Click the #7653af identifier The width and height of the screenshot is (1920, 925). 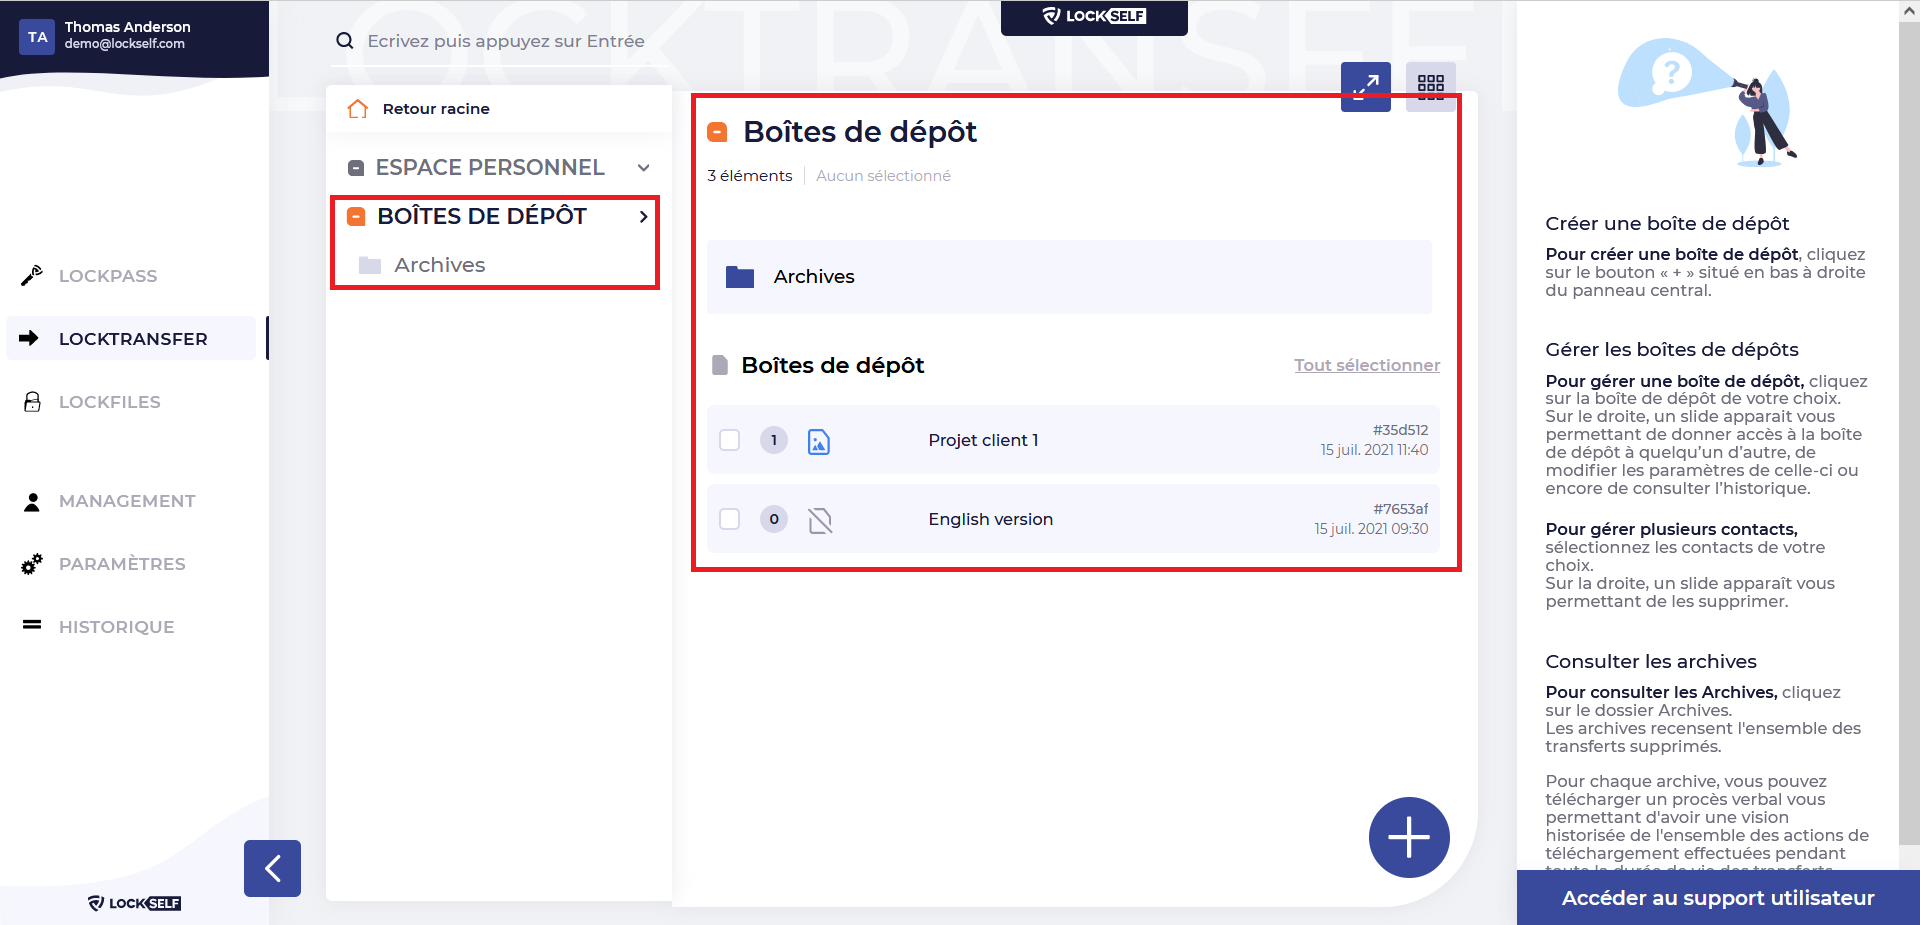(x=1400, y=509)
